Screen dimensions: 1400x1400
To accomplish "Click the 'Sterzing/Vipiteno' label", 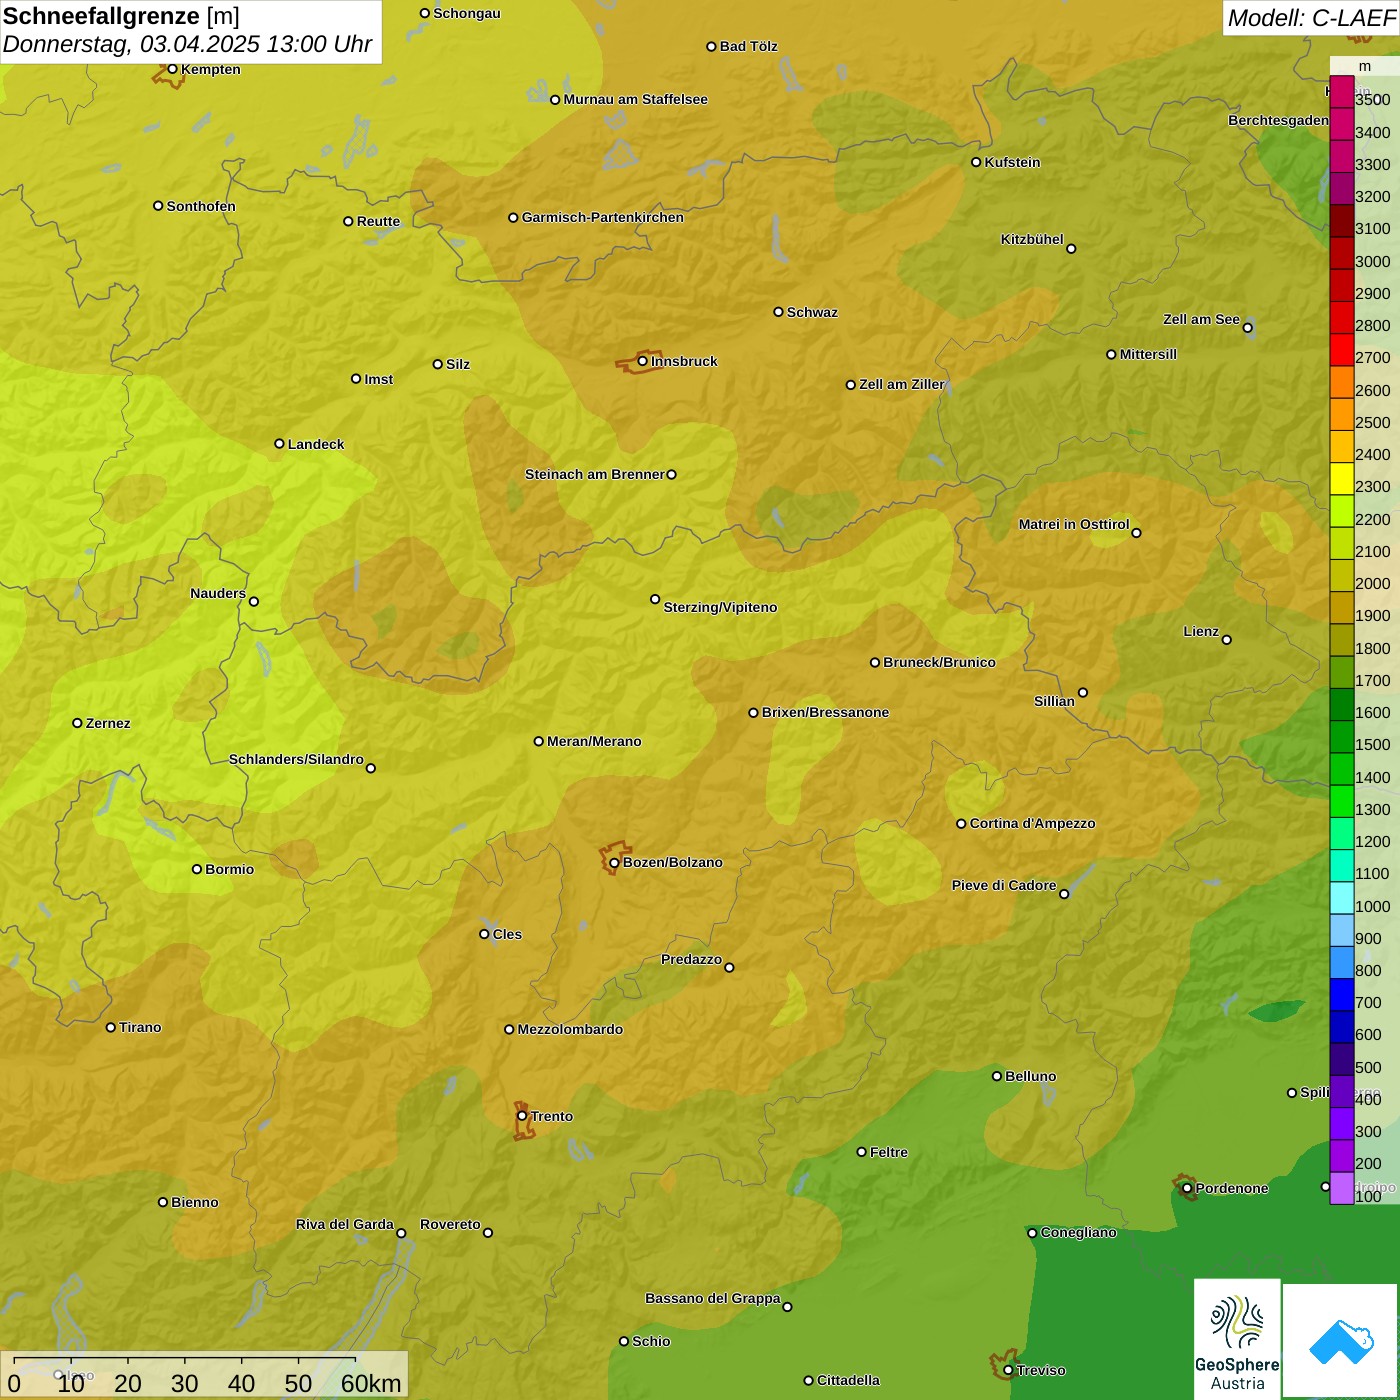I will (x=720, y=607).
